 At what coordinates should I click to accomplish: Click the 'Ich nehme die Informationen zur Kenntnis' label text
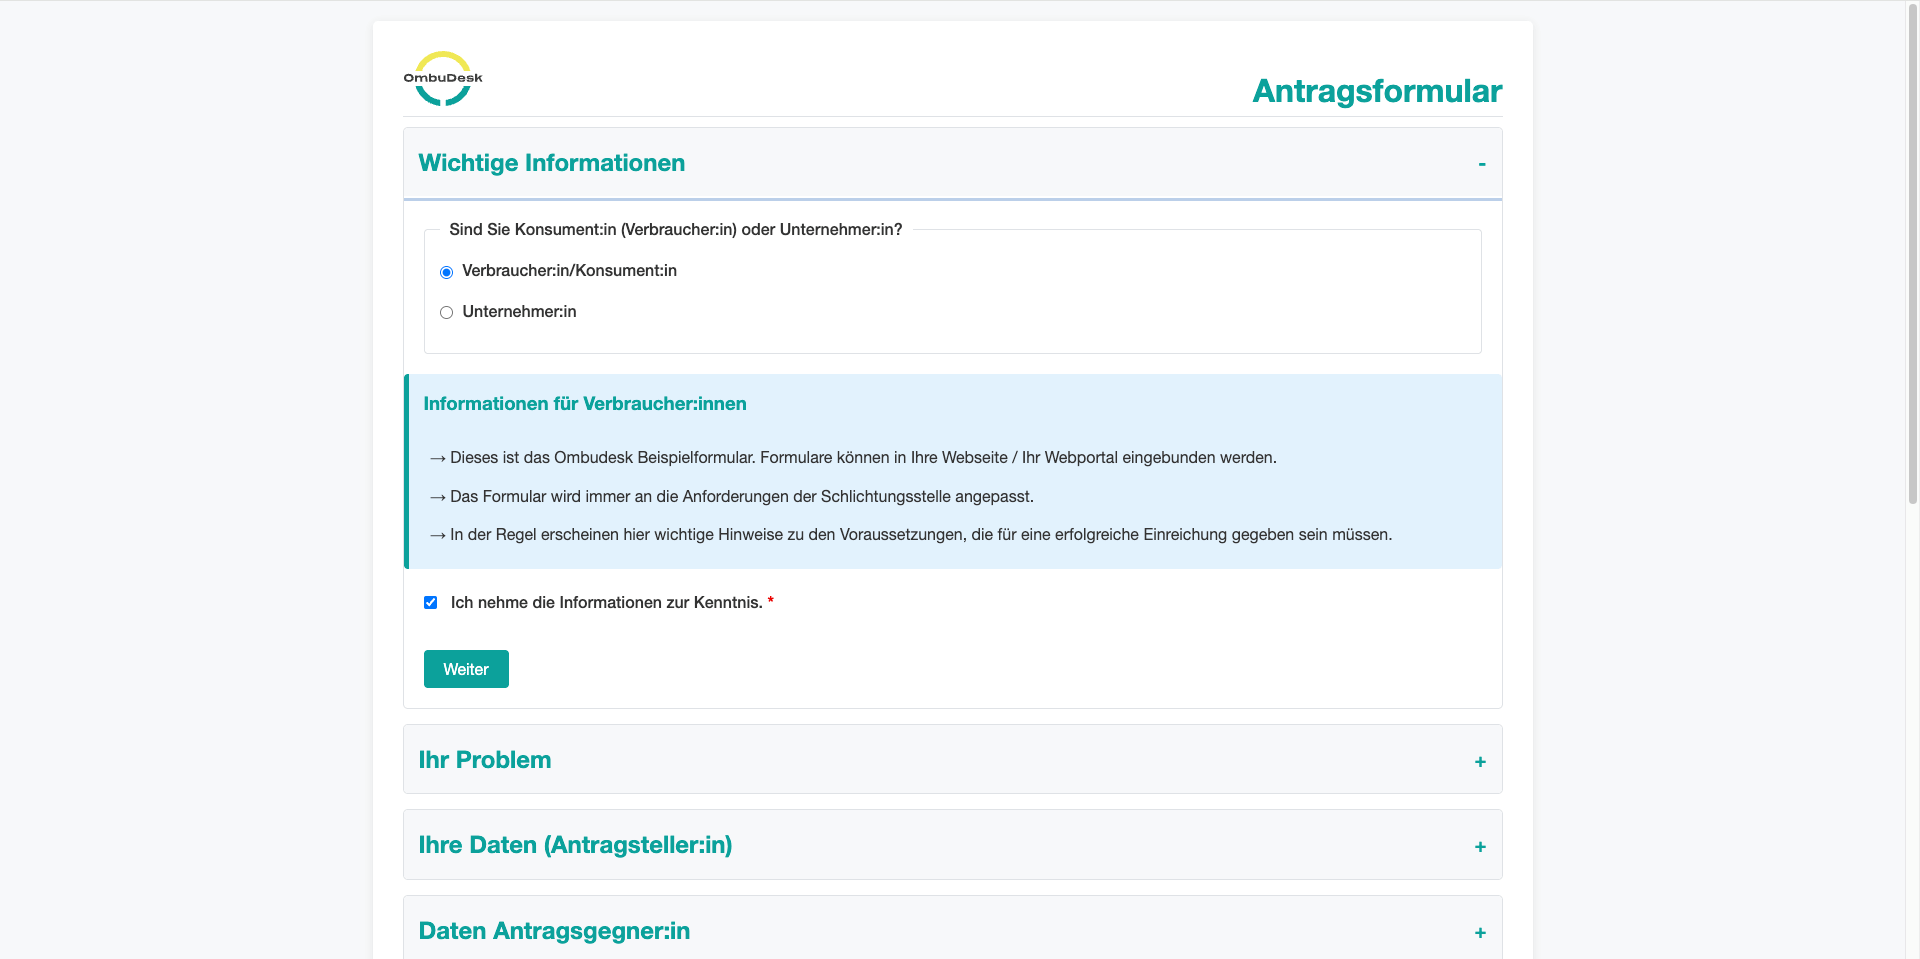606,602
